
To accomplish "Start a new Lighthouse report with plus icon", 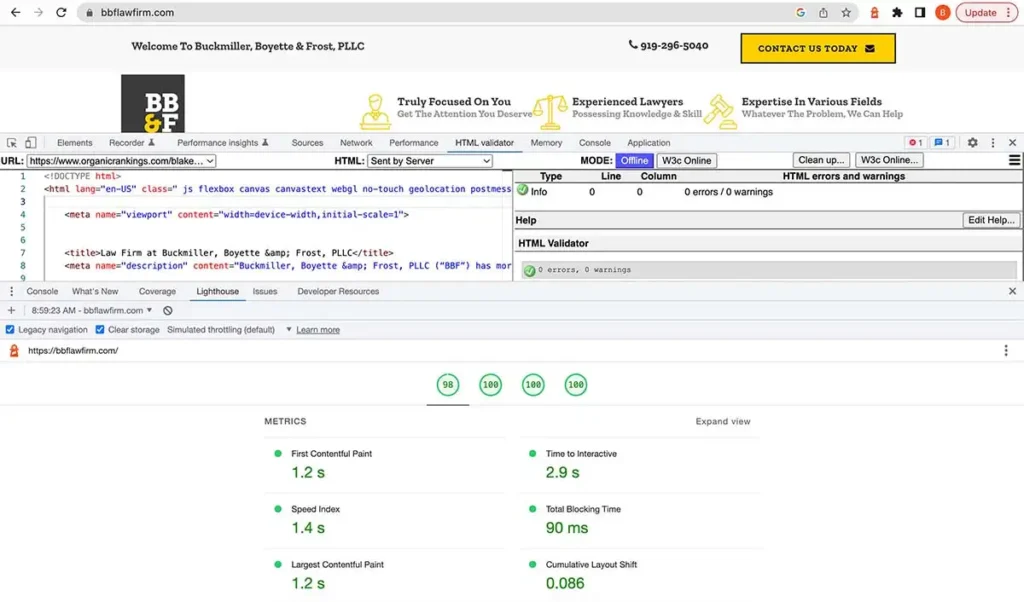I will click(x=11, y=311).
